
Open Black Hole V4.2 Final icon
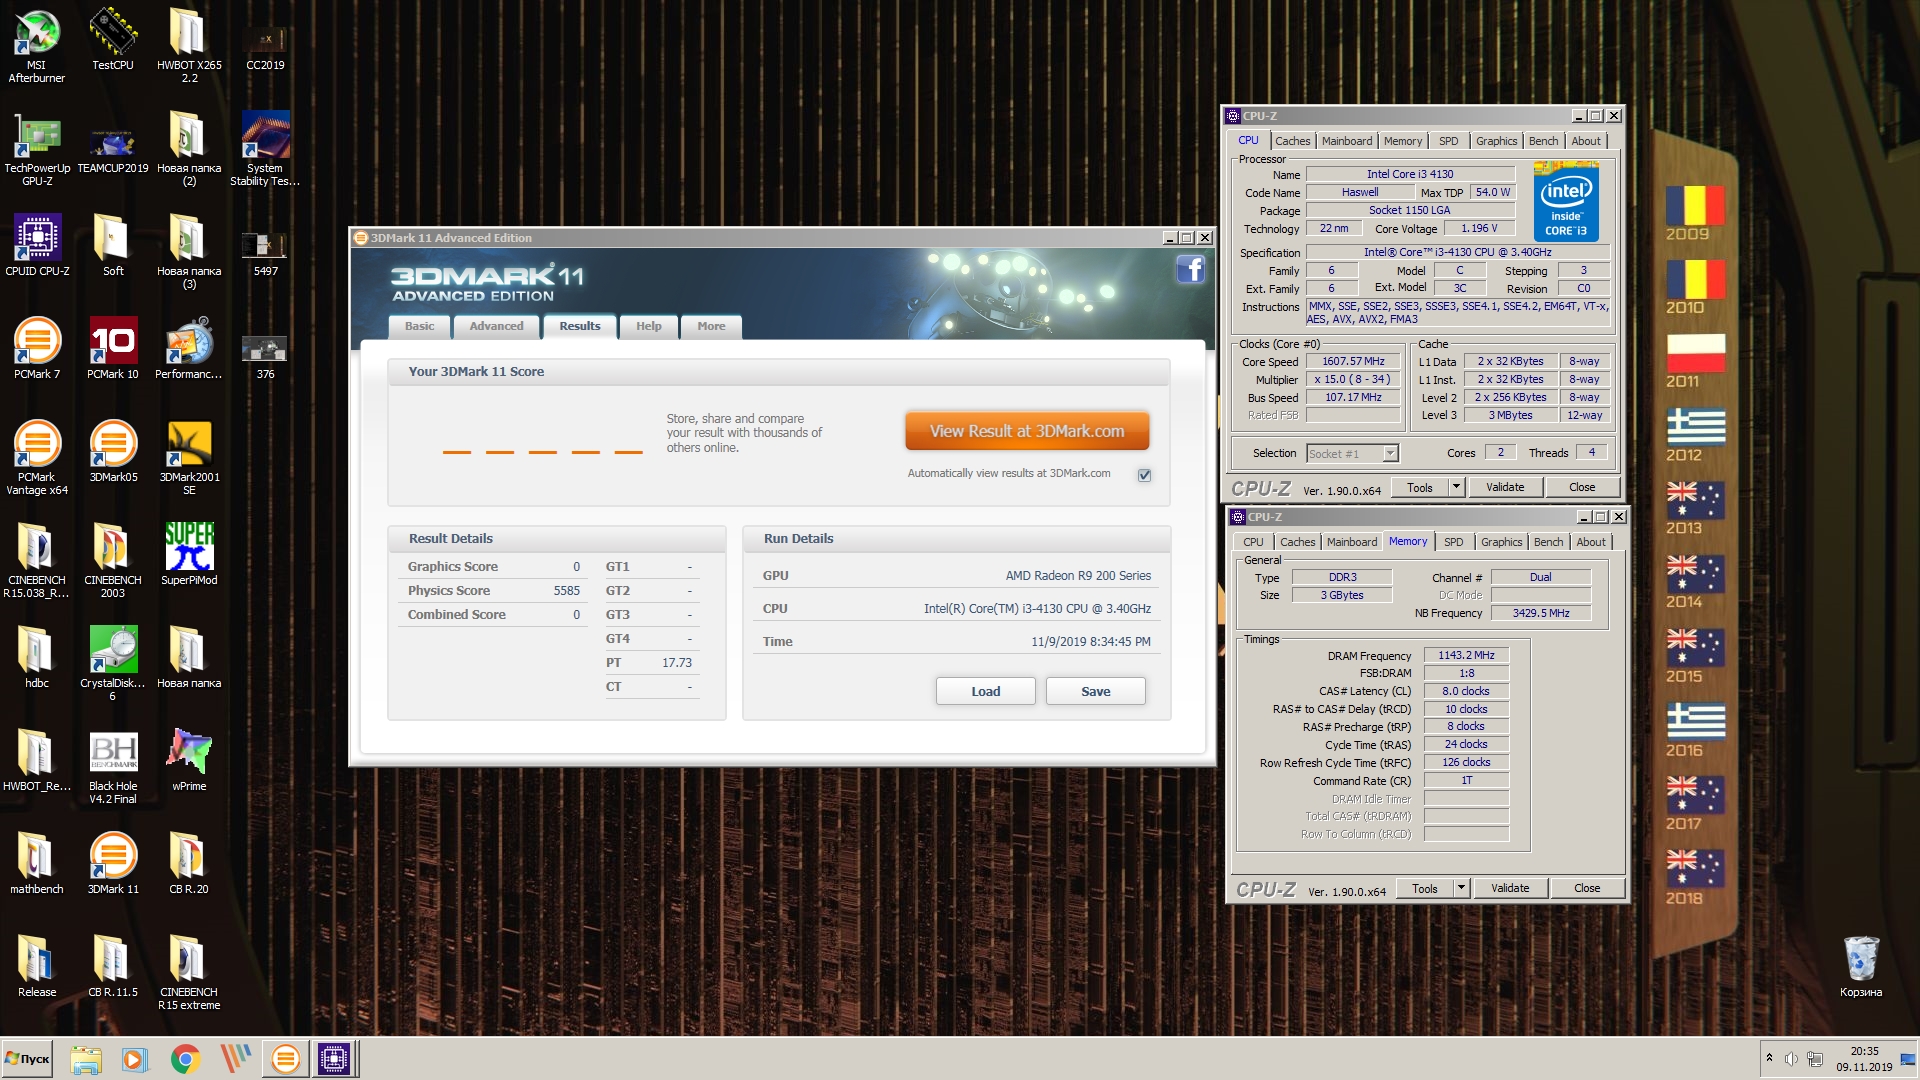(113, 767)
